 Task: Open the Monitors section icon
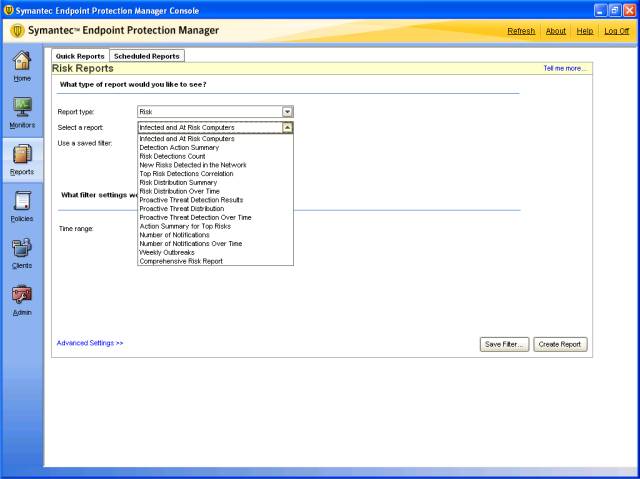[22, 107]
